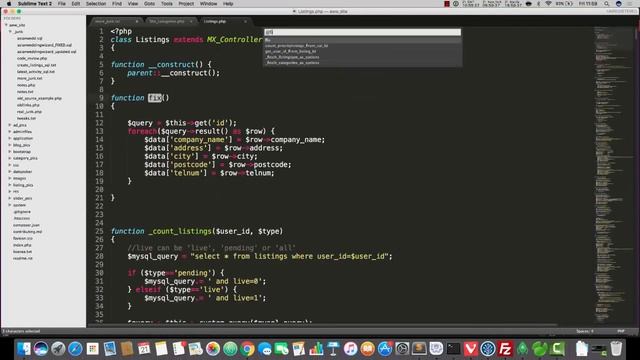
Task: Open Vivaldi red icon in dock
Action: point(471,349)
